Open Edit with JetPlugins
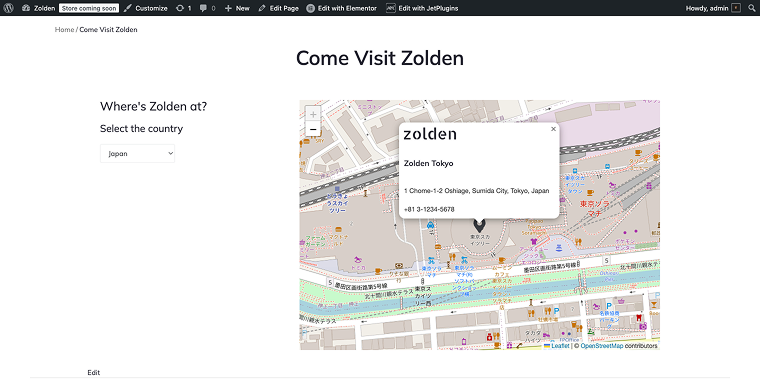Image resolution: width=760 pixels, height=380 pixels. pos(422,8)
